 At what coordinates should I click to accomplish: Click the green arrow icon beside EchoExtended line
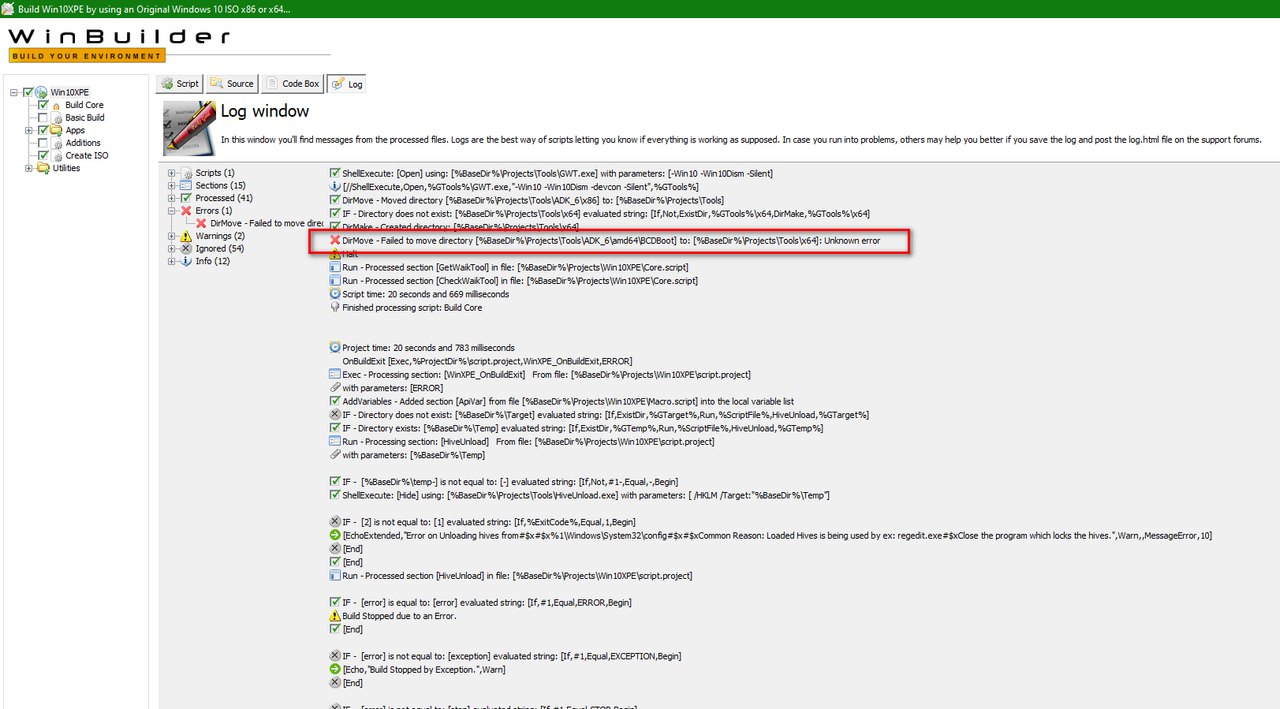click(335, 535)
